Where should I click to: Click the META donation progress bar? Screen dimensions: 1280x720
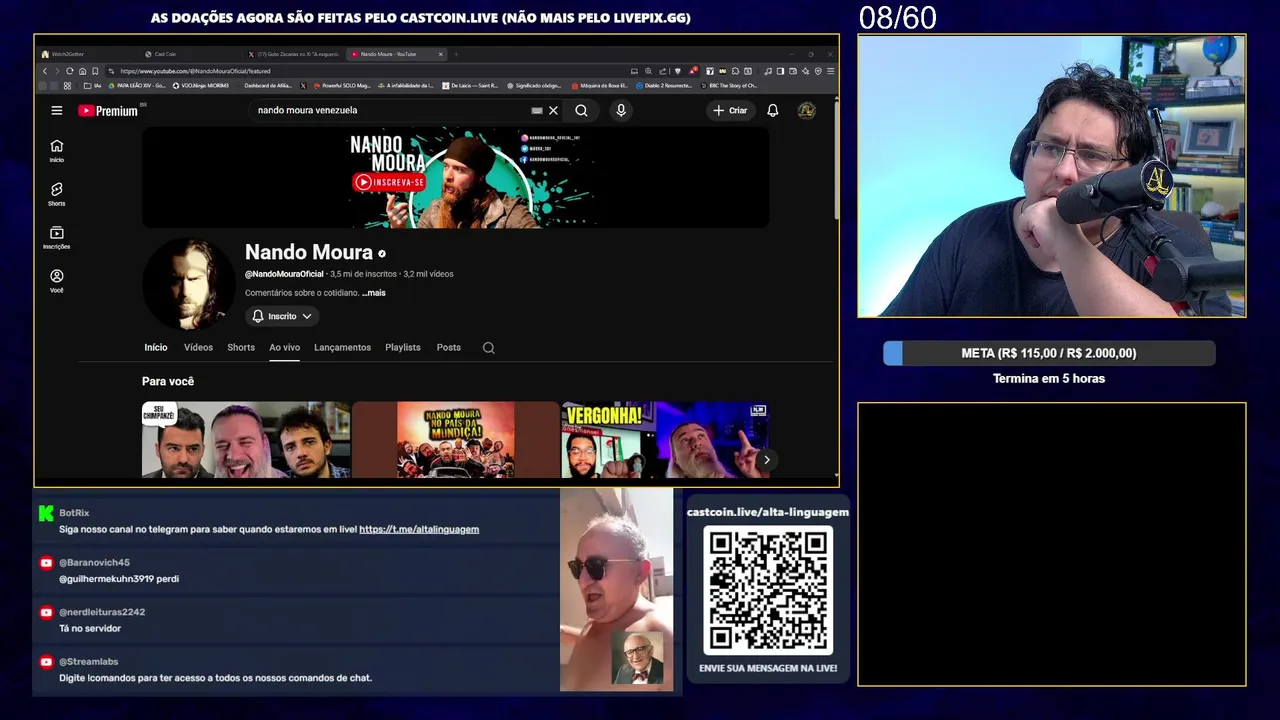(1049, 353)
